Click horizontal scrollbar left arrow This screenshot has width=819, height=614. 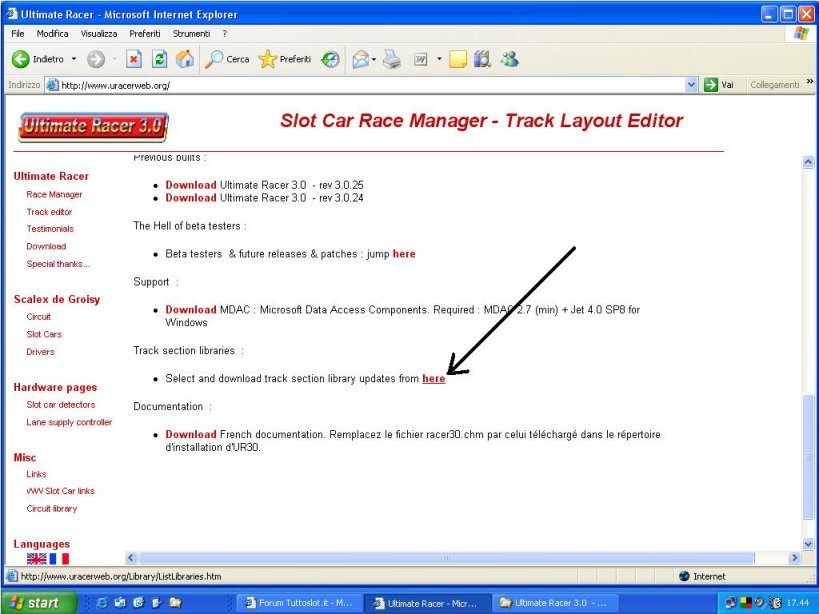(x=131, y=558)
